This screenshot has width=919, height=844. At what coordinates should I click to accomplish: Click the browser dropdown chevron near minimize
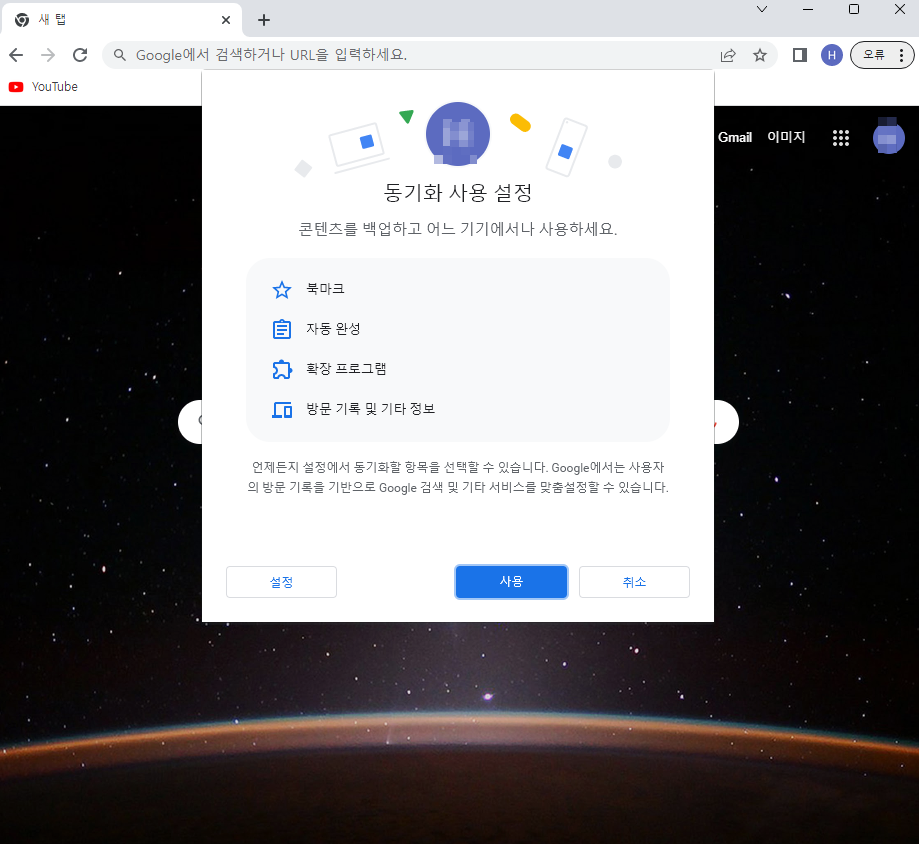tap(762, 9)
